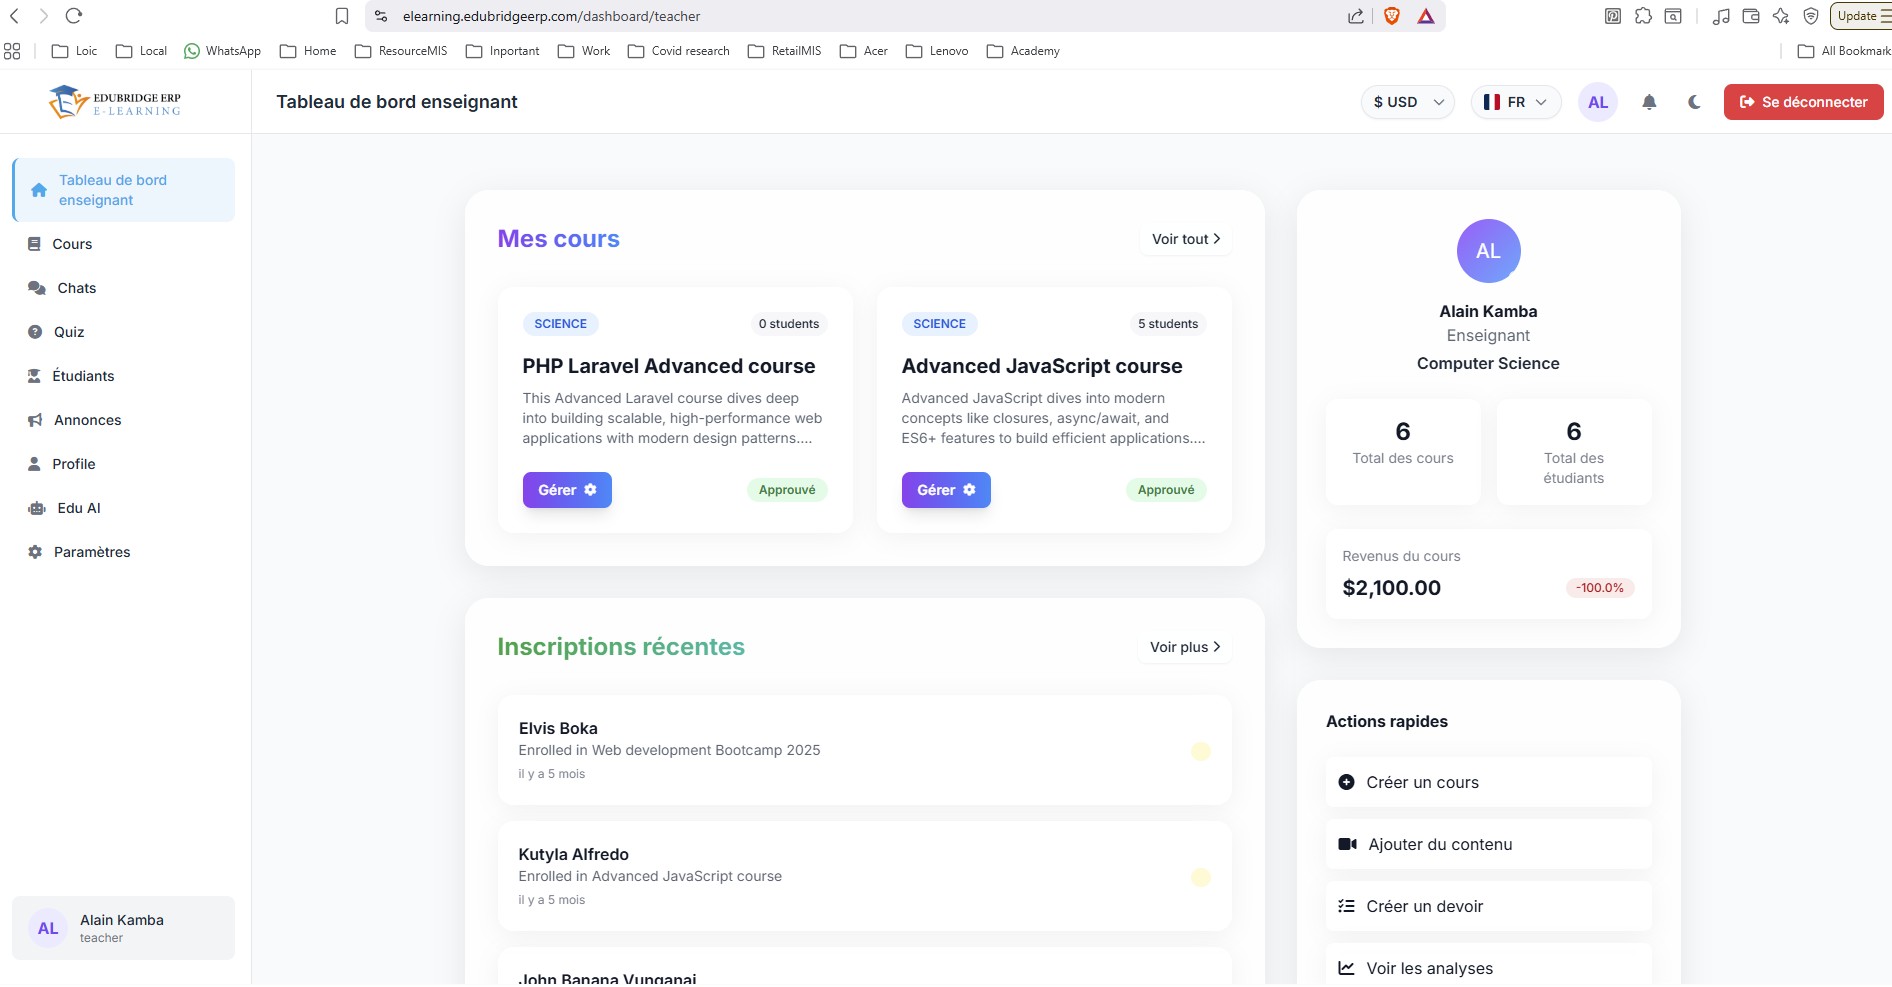Click the Quiz sidebar icon
Viewport: 1892px width, 987px height.
[x=35, y=332]
